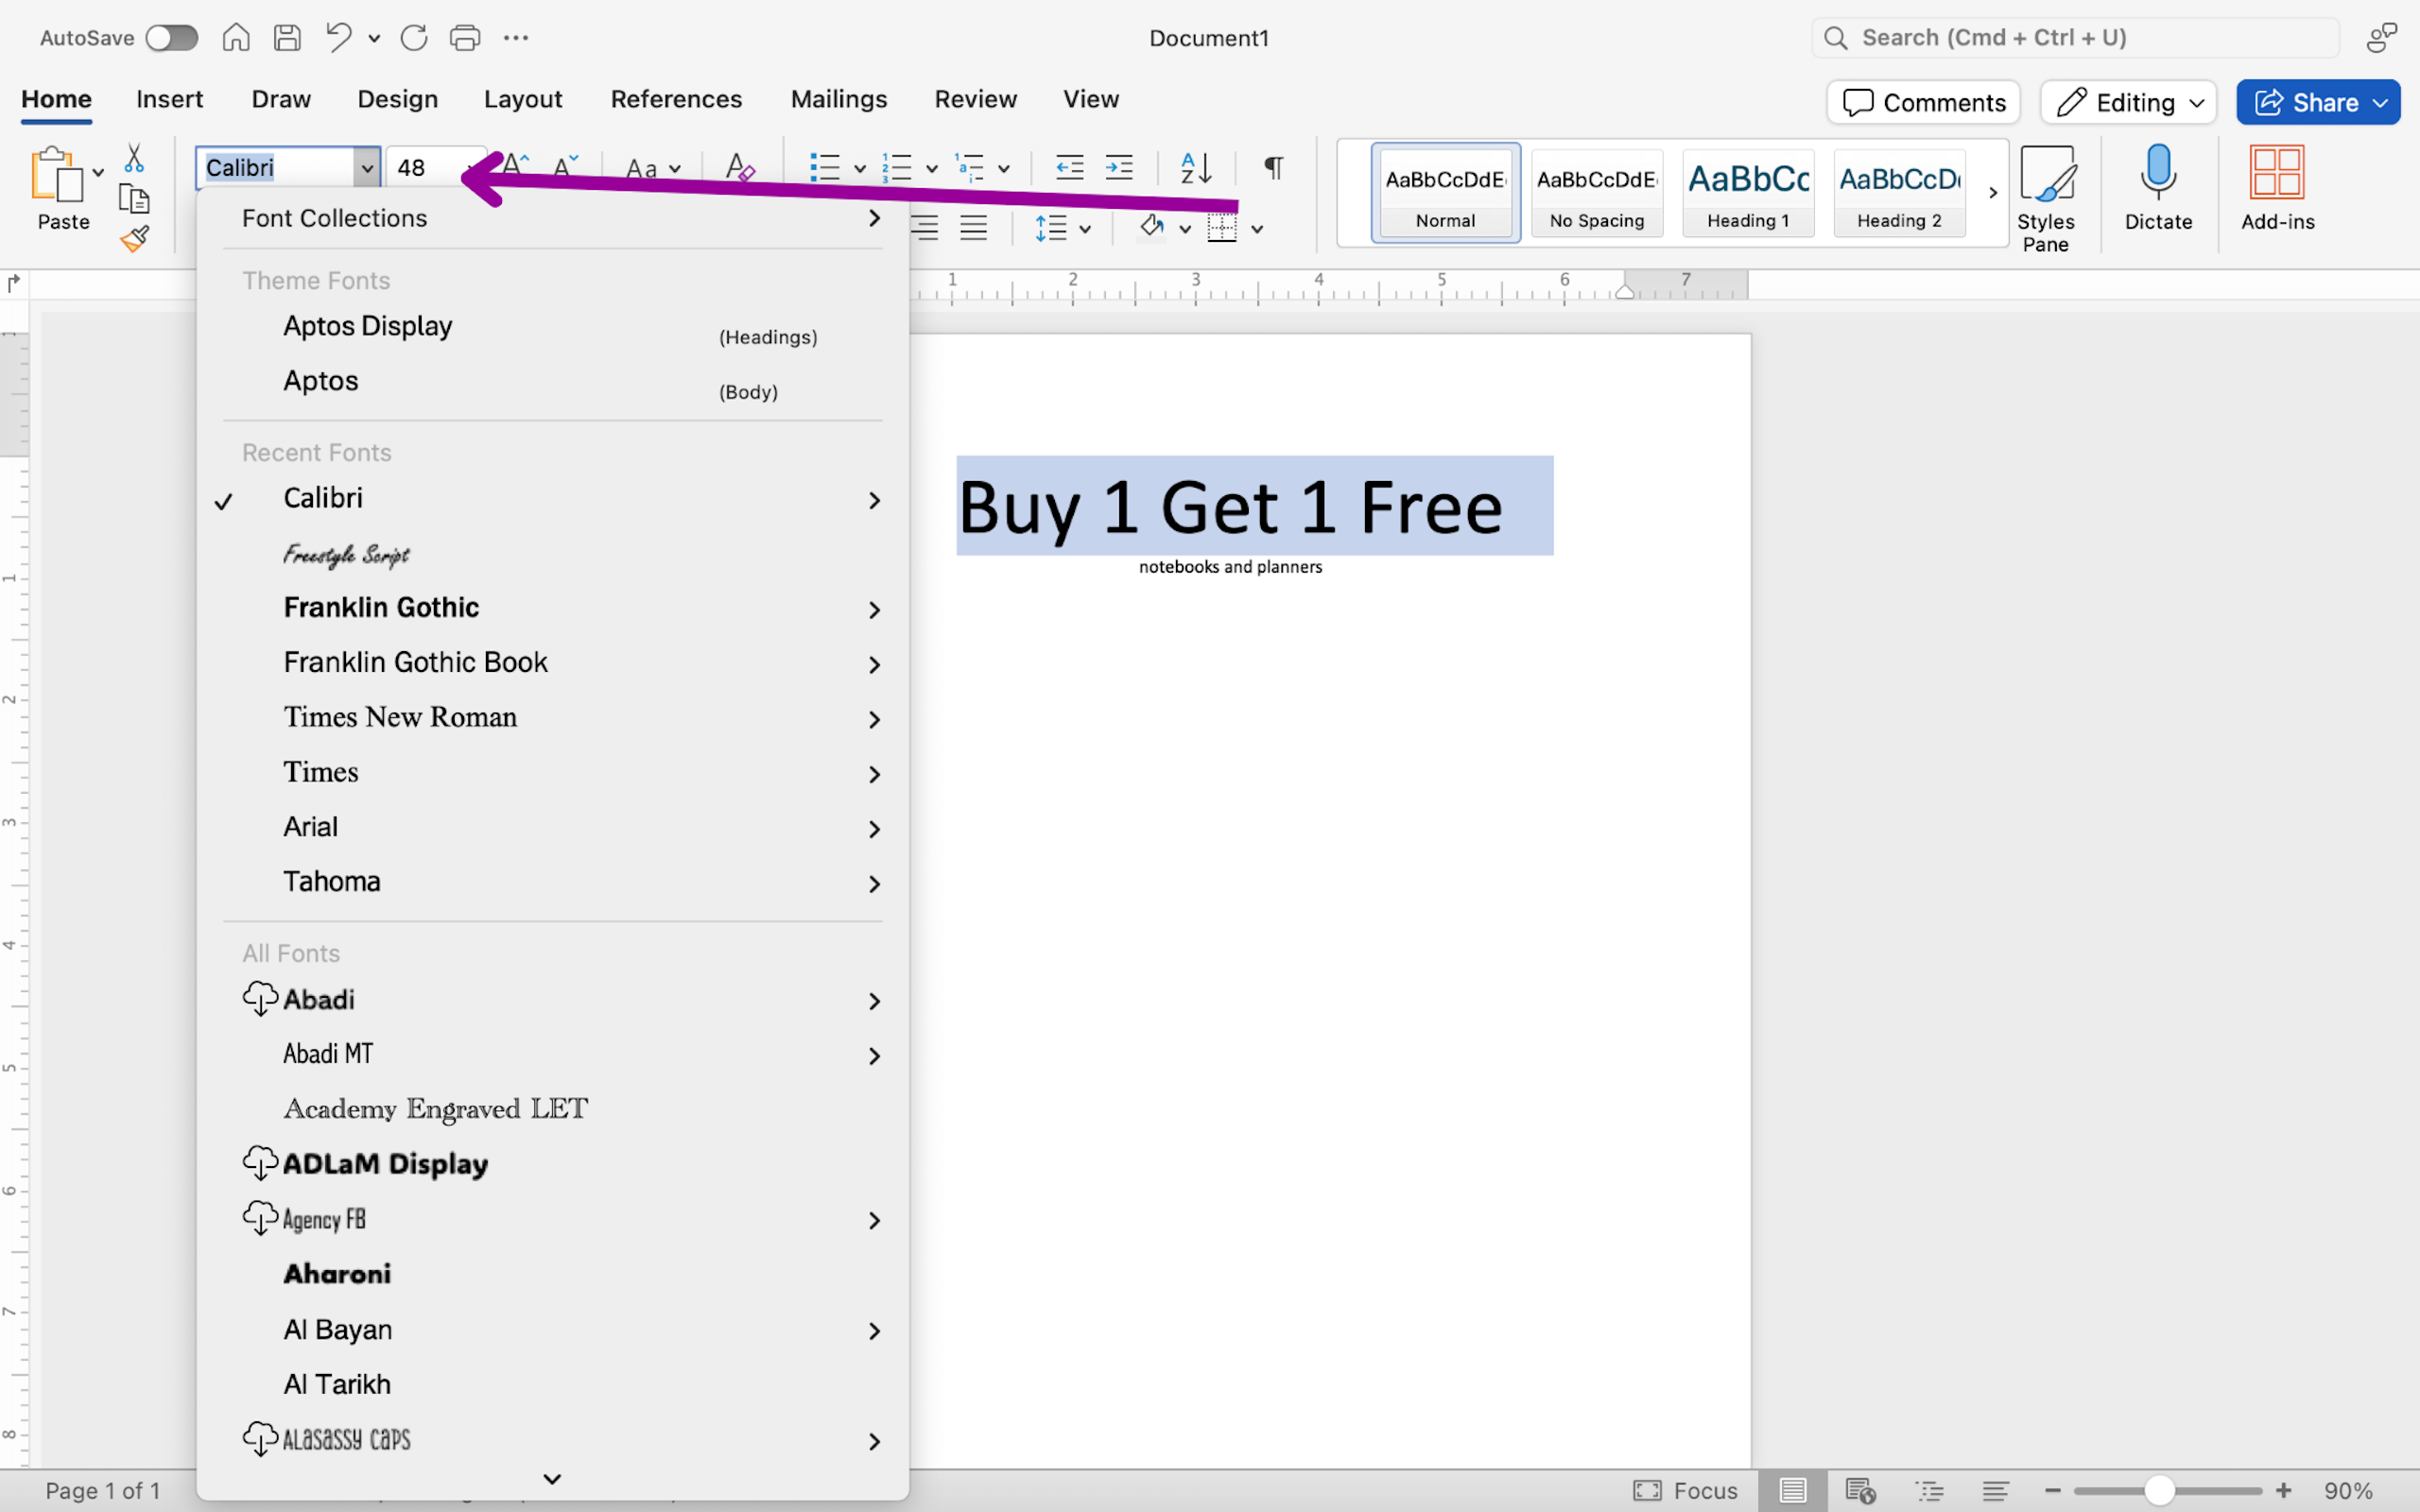Screen dimensions: 2420x1512
Task: Open the Design tab
Action: click(x=397, y=99)
